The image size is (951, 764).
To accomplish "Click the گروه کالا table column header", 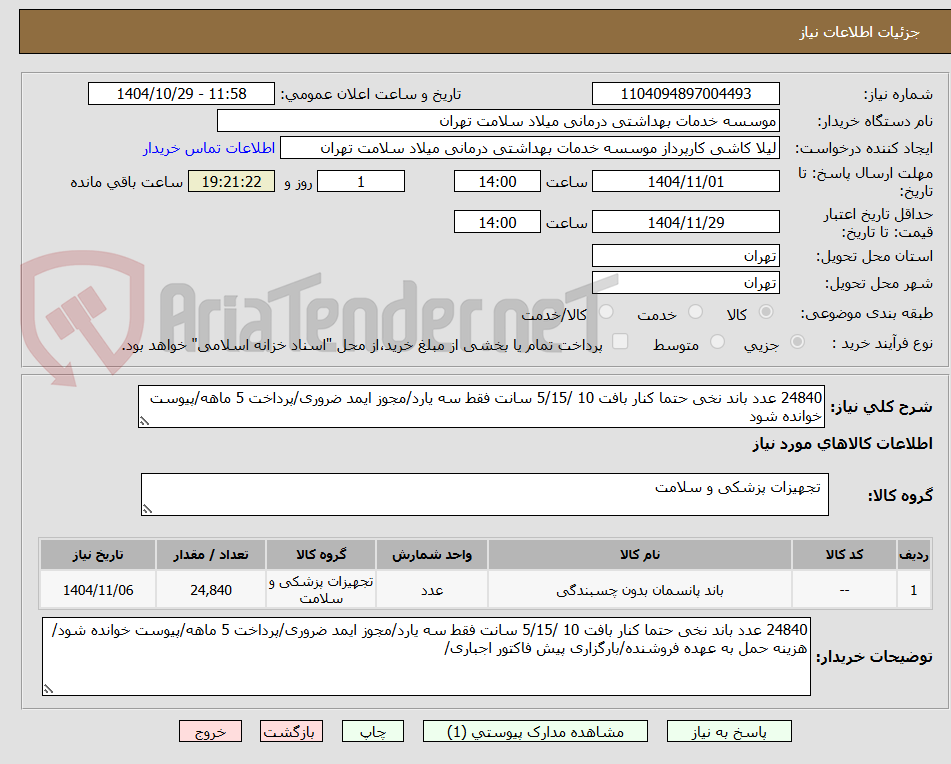I will pyautogui.click(x=321, y=555).
